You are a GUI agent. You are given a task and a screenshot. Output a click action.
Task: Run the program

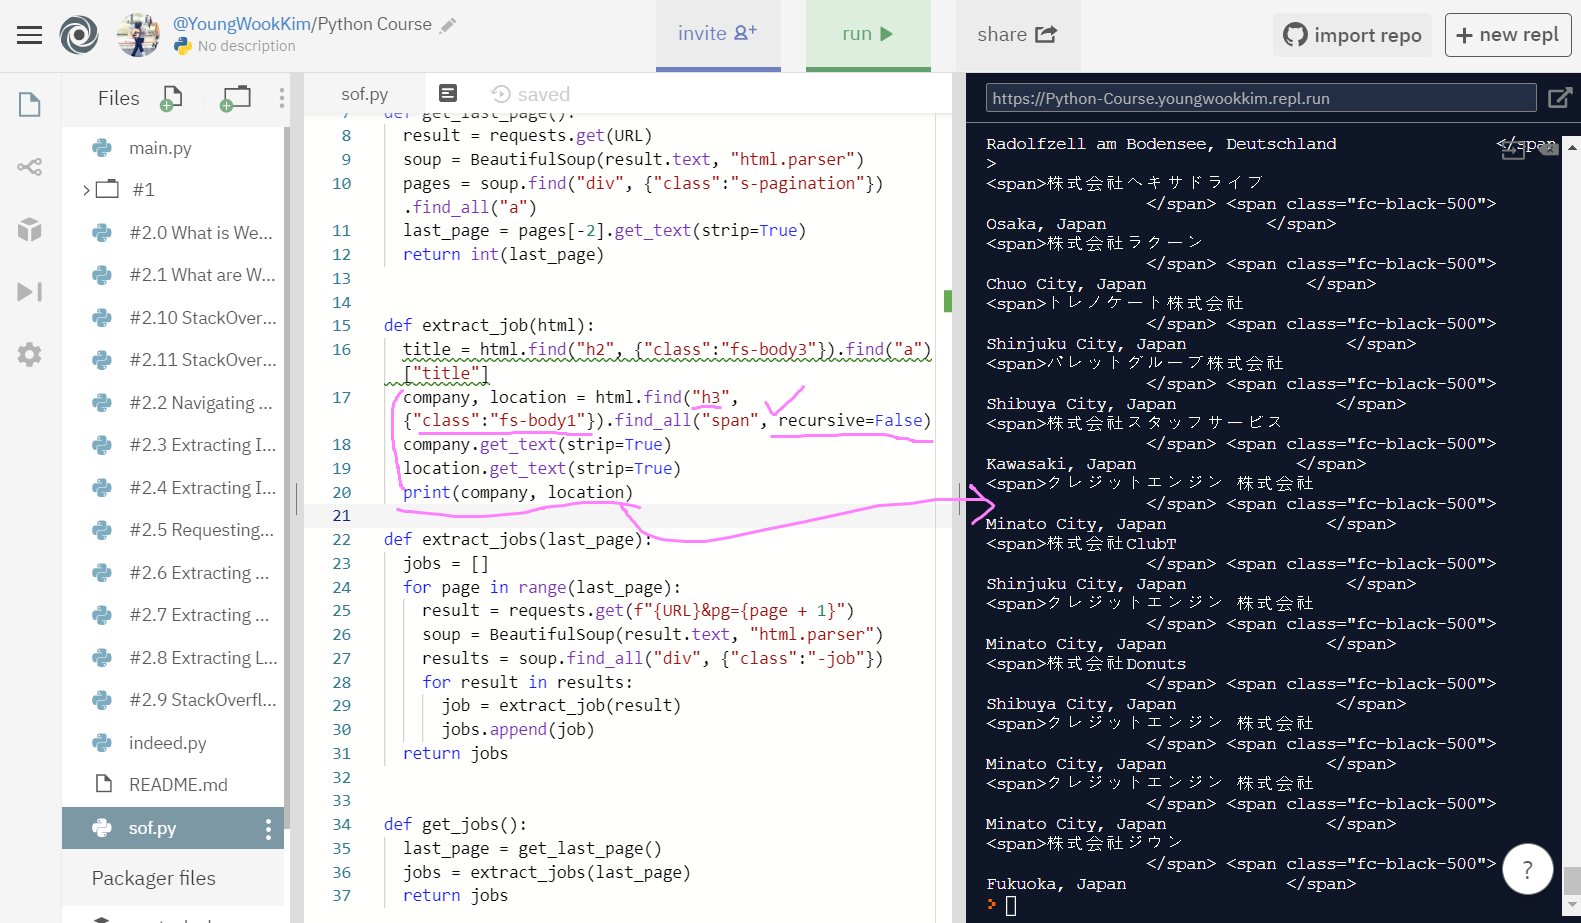[868, 35]
